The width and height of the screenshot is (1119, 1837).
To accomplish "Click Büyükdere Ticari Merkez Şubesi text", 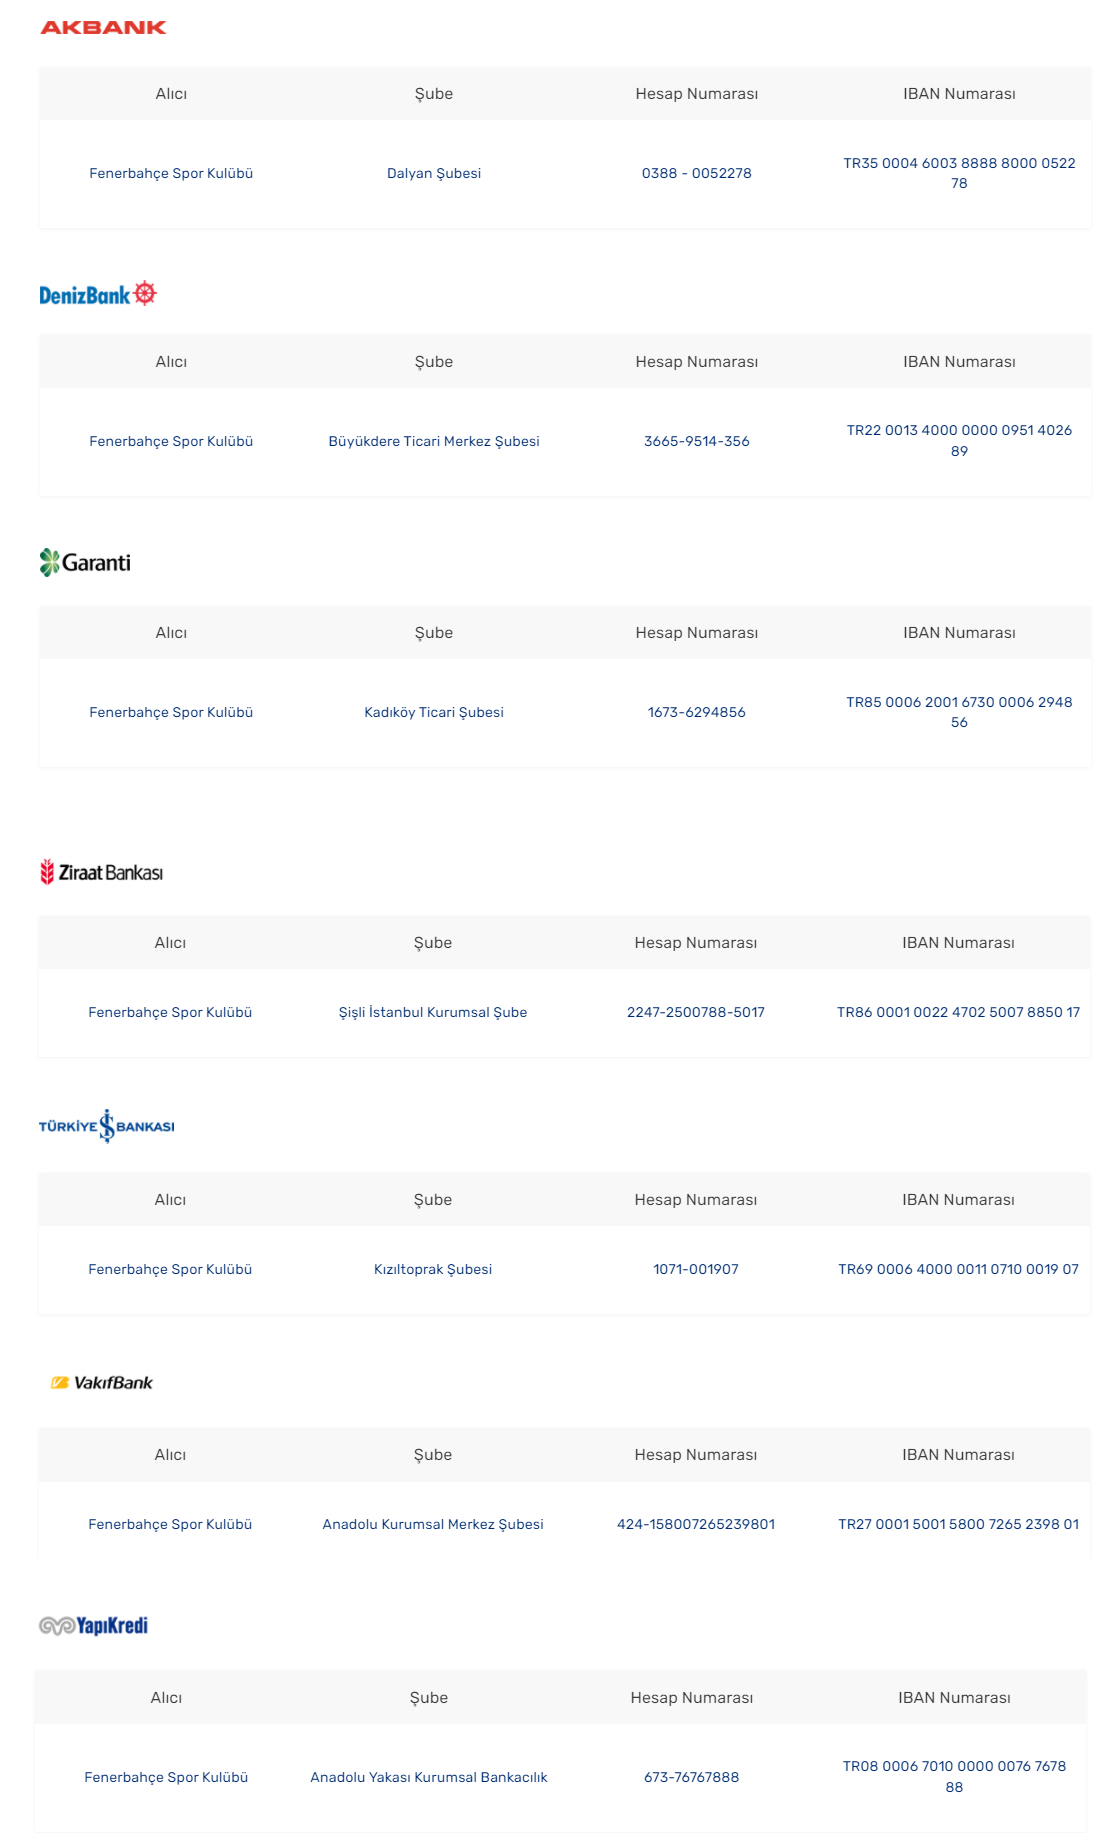I will pyautogui.click(x=434, y=441).
